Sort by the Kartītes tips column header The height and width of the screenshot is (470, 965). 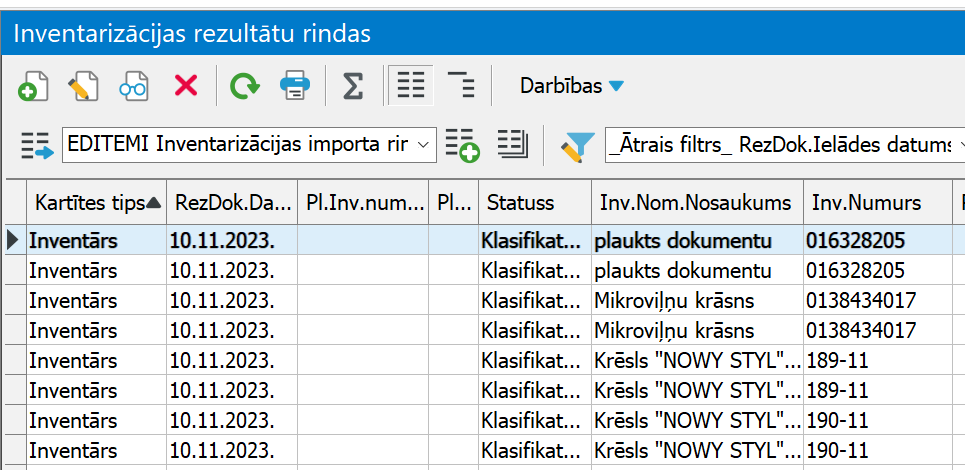pyautogui.click(x=97, y=202)
